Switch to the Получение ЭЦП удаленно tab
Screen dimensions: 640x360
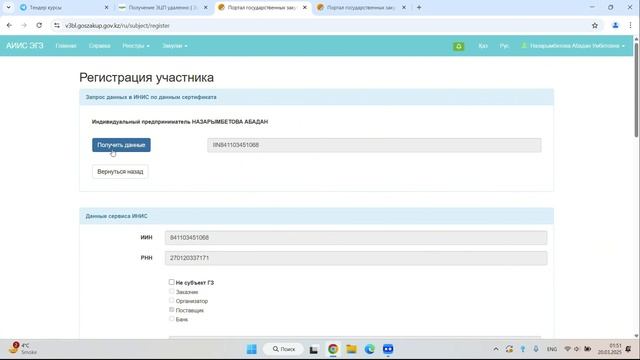click(162, 7)
